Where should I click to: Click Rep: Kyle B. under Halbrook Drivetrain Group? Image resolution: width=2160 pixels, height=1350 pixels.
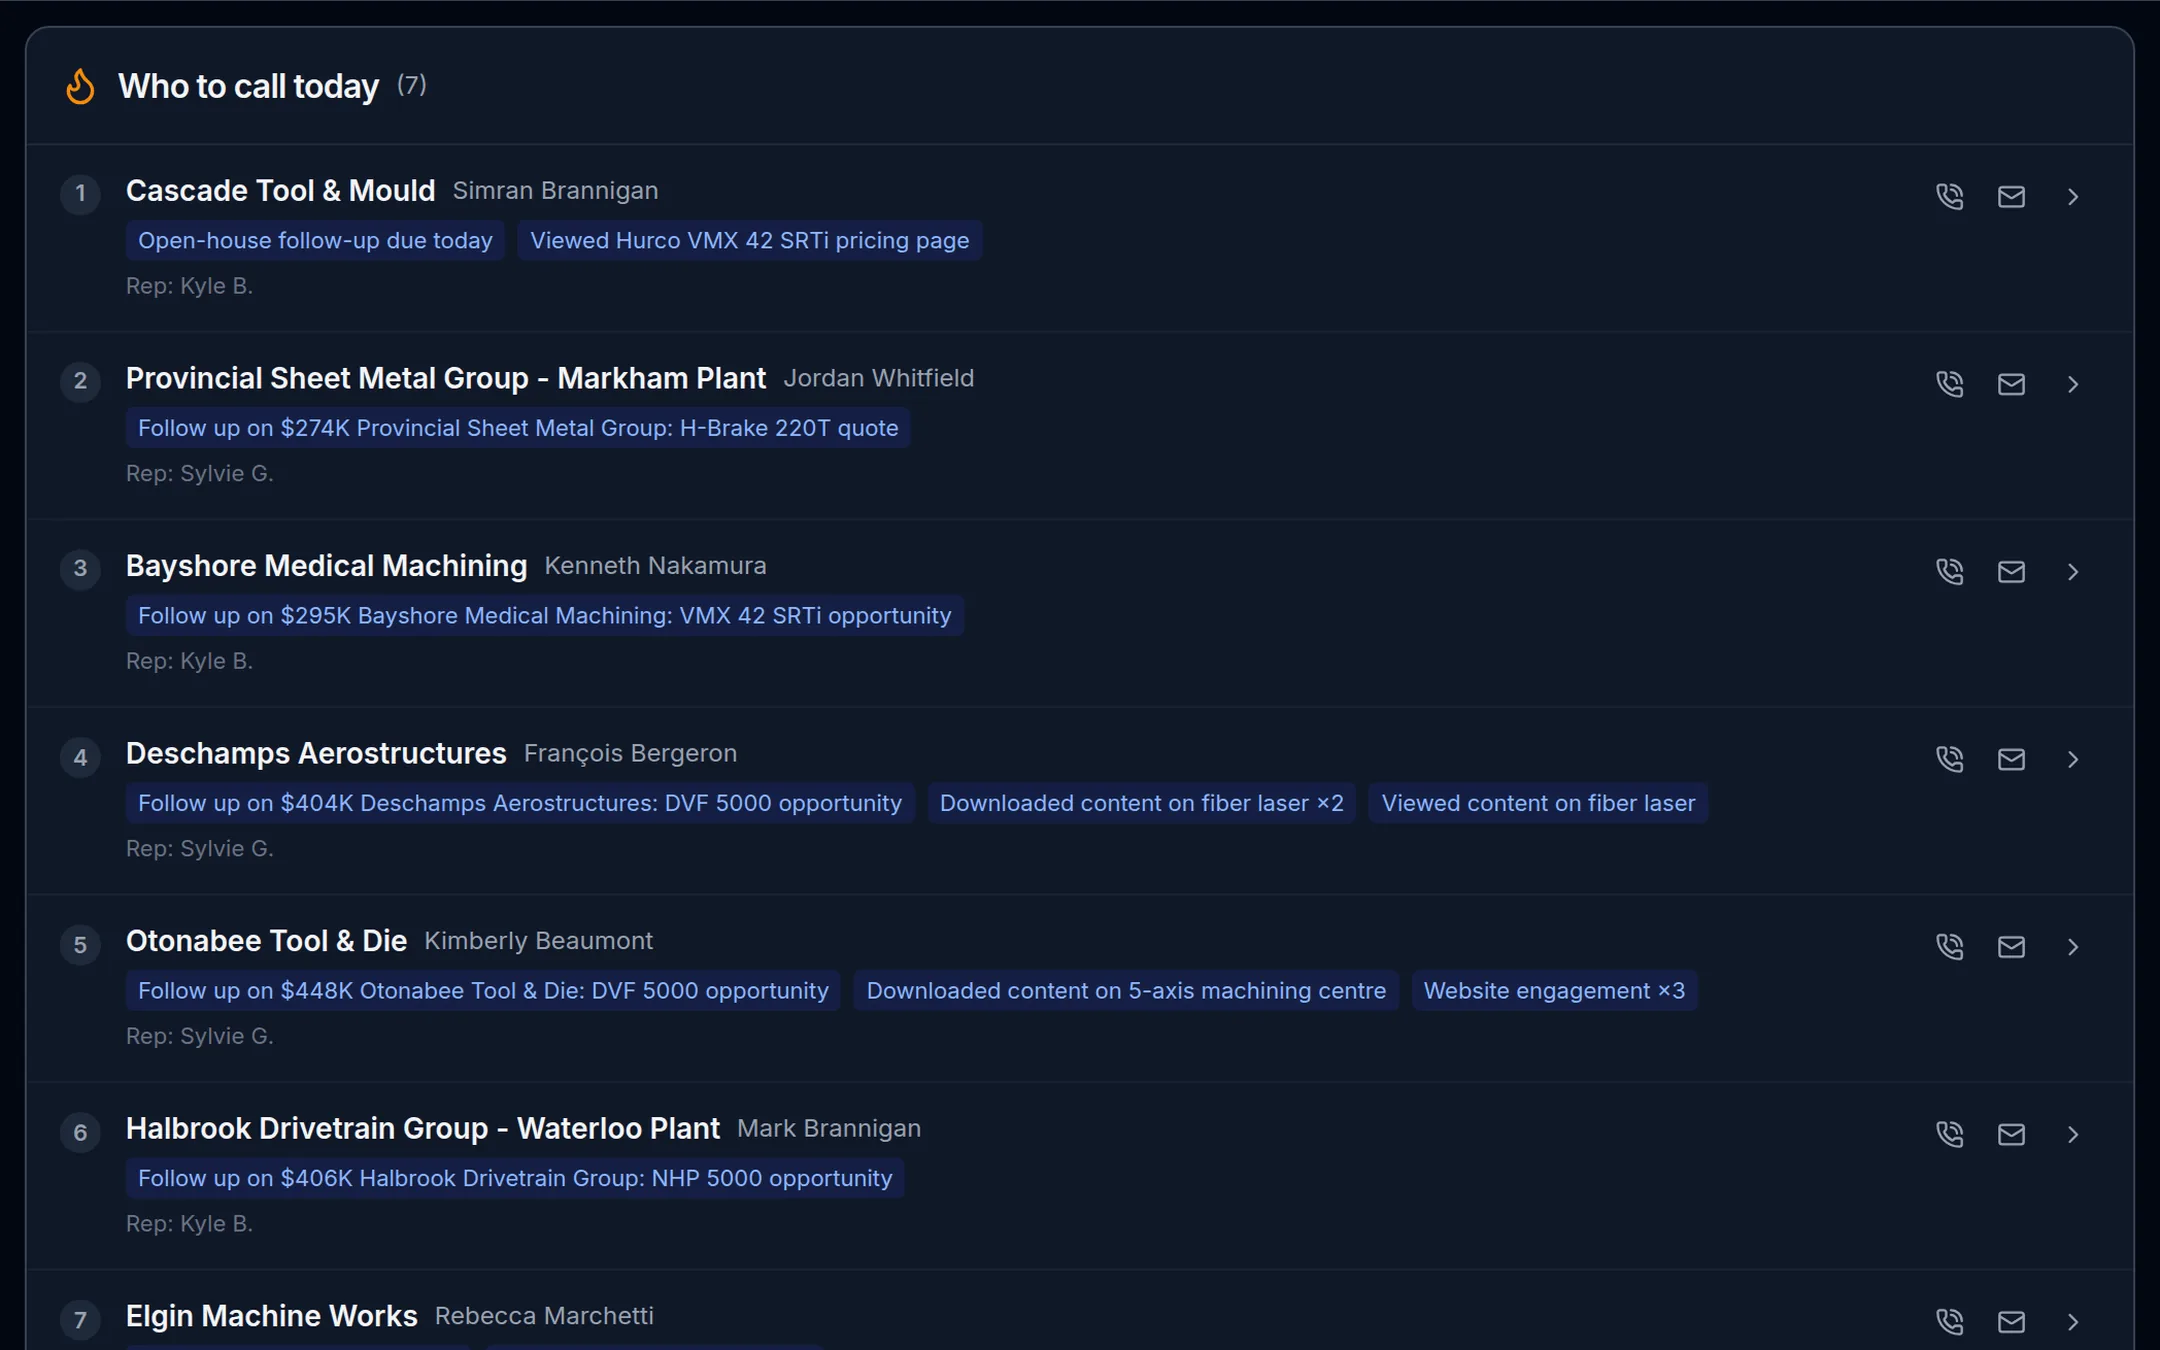point(189,1223)
